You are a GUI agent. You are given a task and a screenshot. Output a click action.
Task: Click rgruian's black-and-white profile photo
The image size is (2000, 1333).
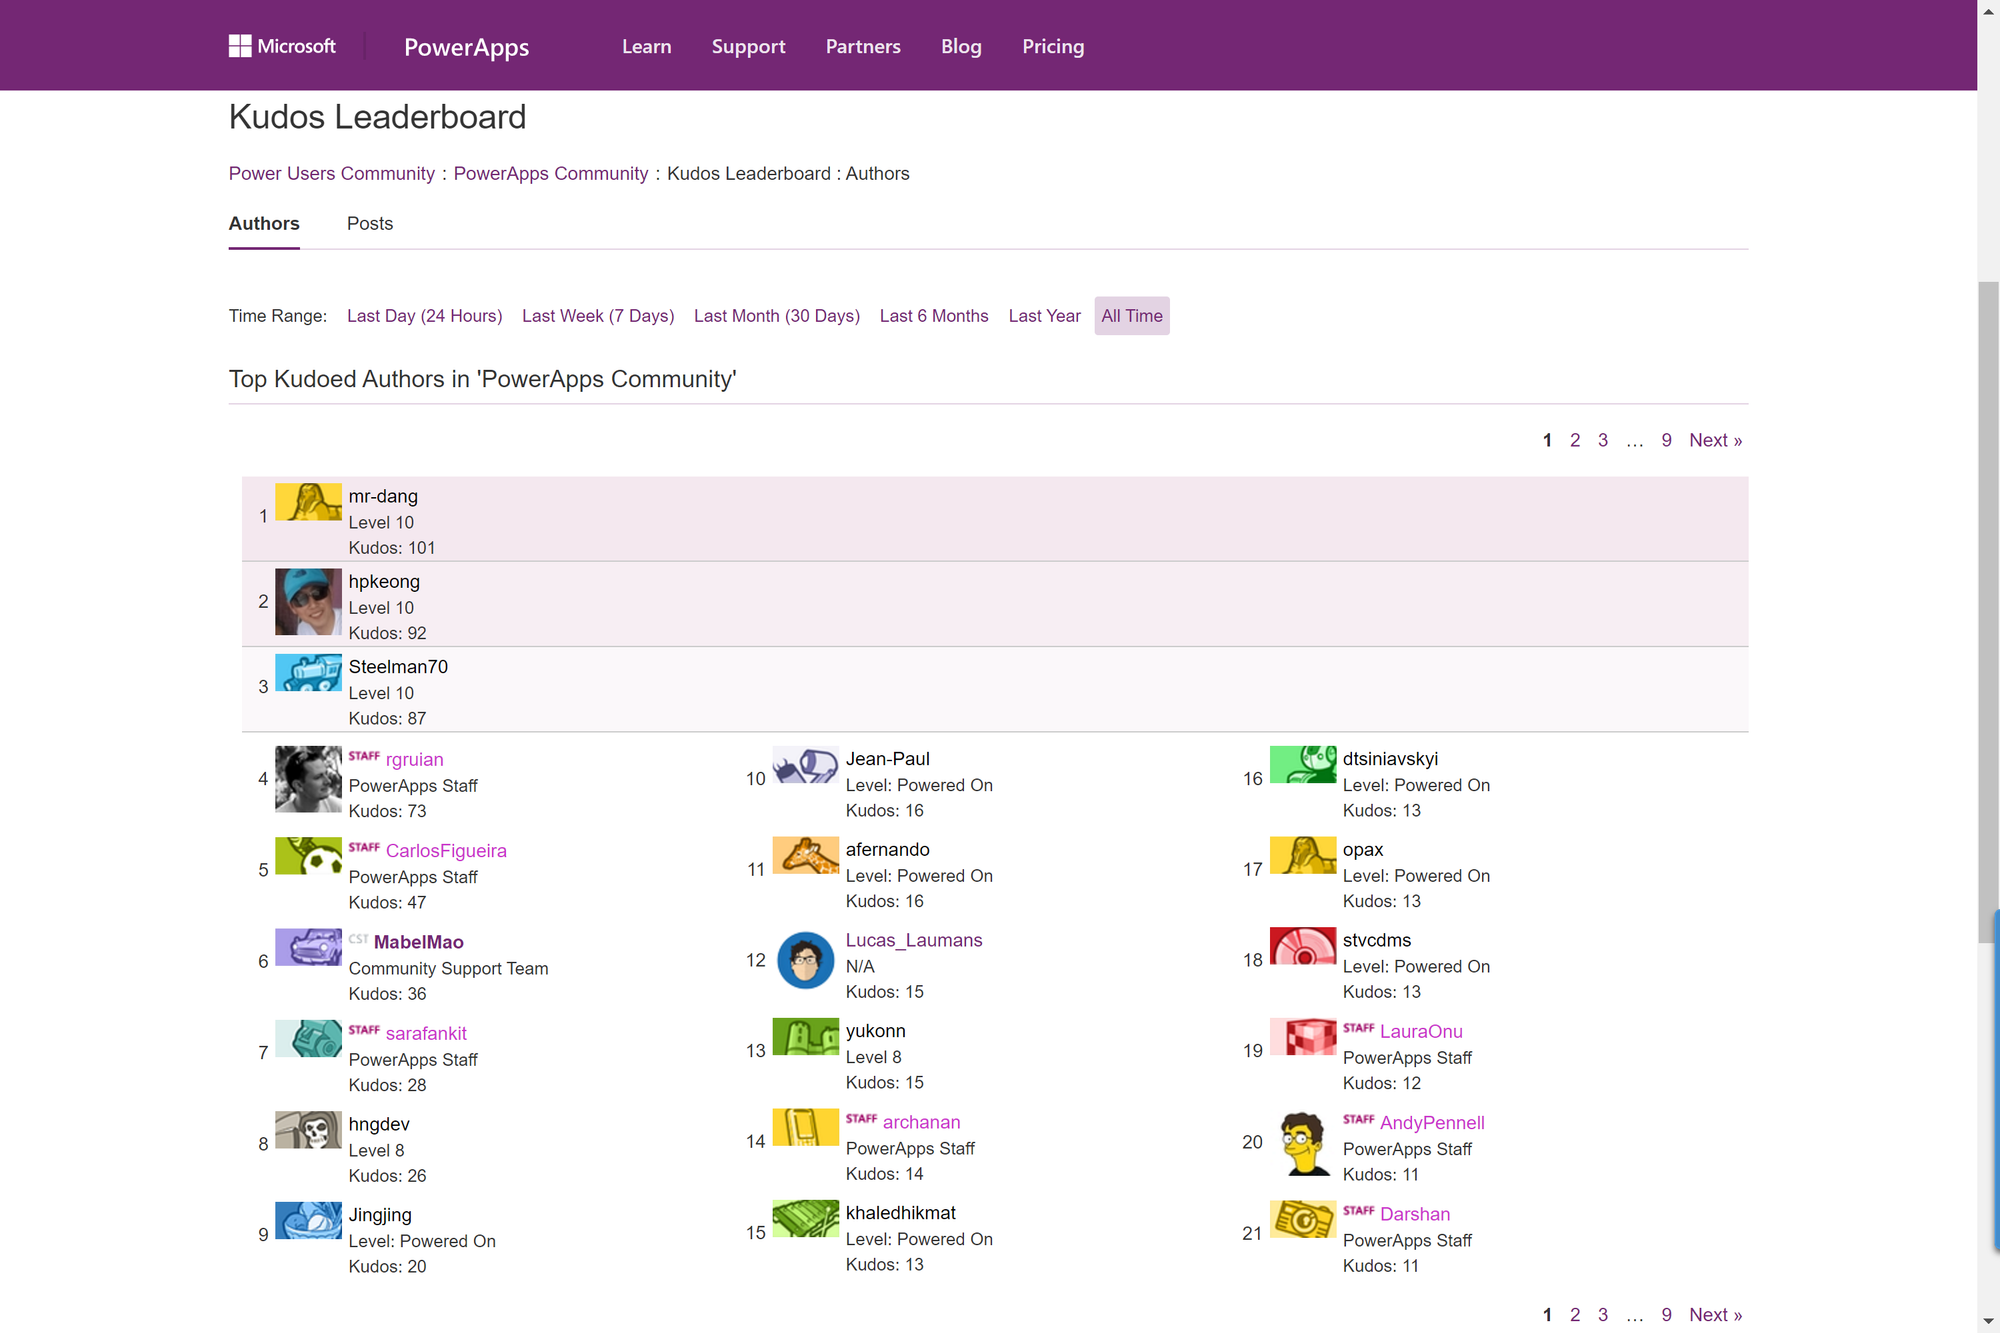pyautogui.click(x=308, y=779)
